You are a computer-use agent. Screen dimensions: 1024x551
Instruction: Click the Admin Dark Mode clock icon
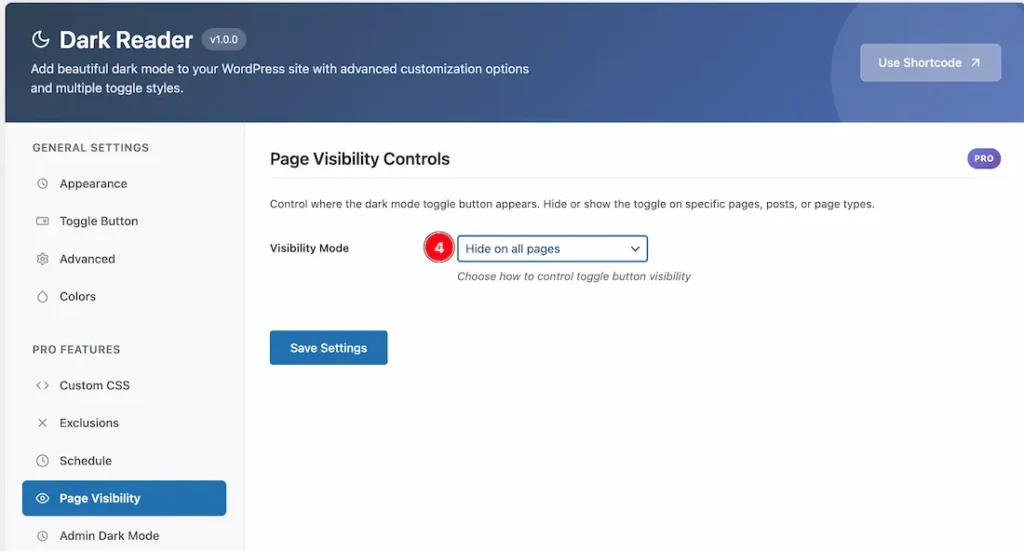click(42, 536)
